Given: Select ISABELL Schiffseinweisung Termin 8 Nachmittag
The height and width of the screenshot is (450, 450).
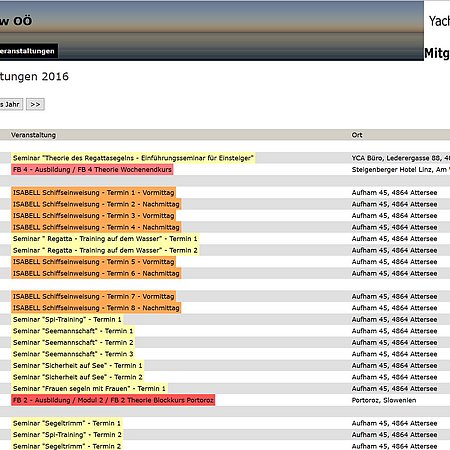Looking at the screenshot, I should pos(96,308).
